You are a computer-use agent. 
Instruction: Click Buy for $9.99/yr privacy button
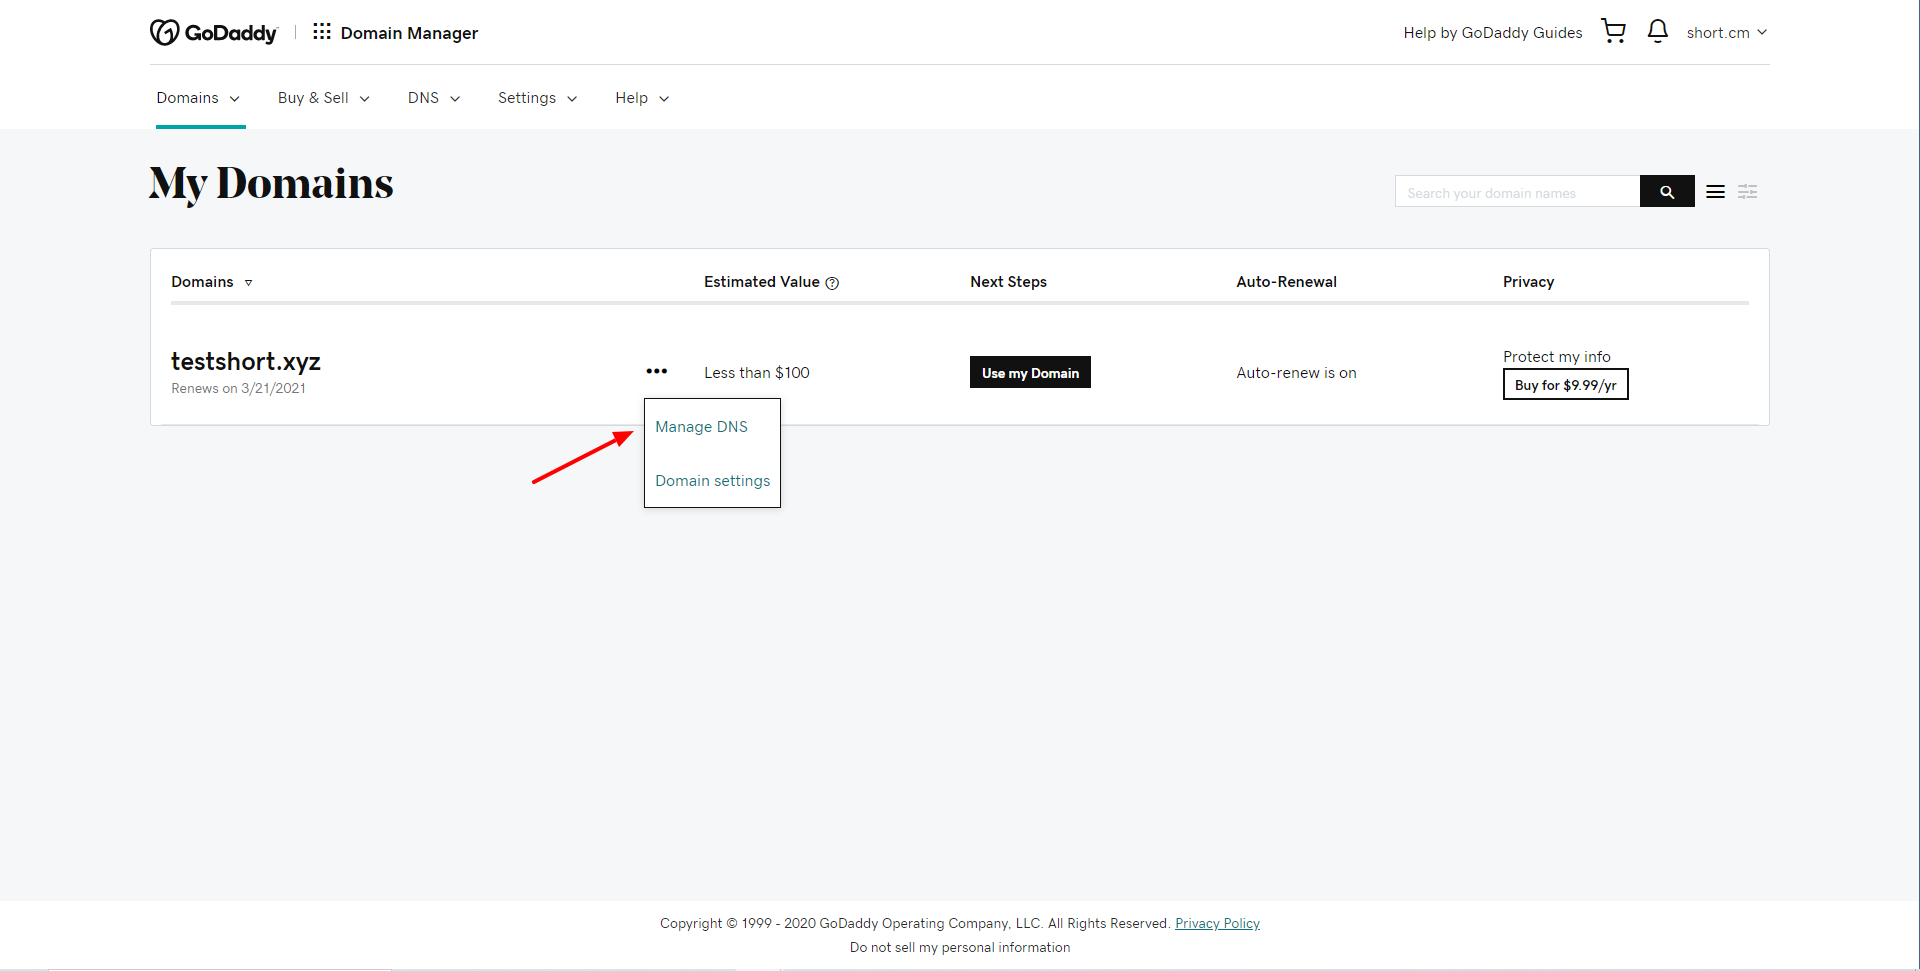pyautogui.click(x=1565, y=384)
